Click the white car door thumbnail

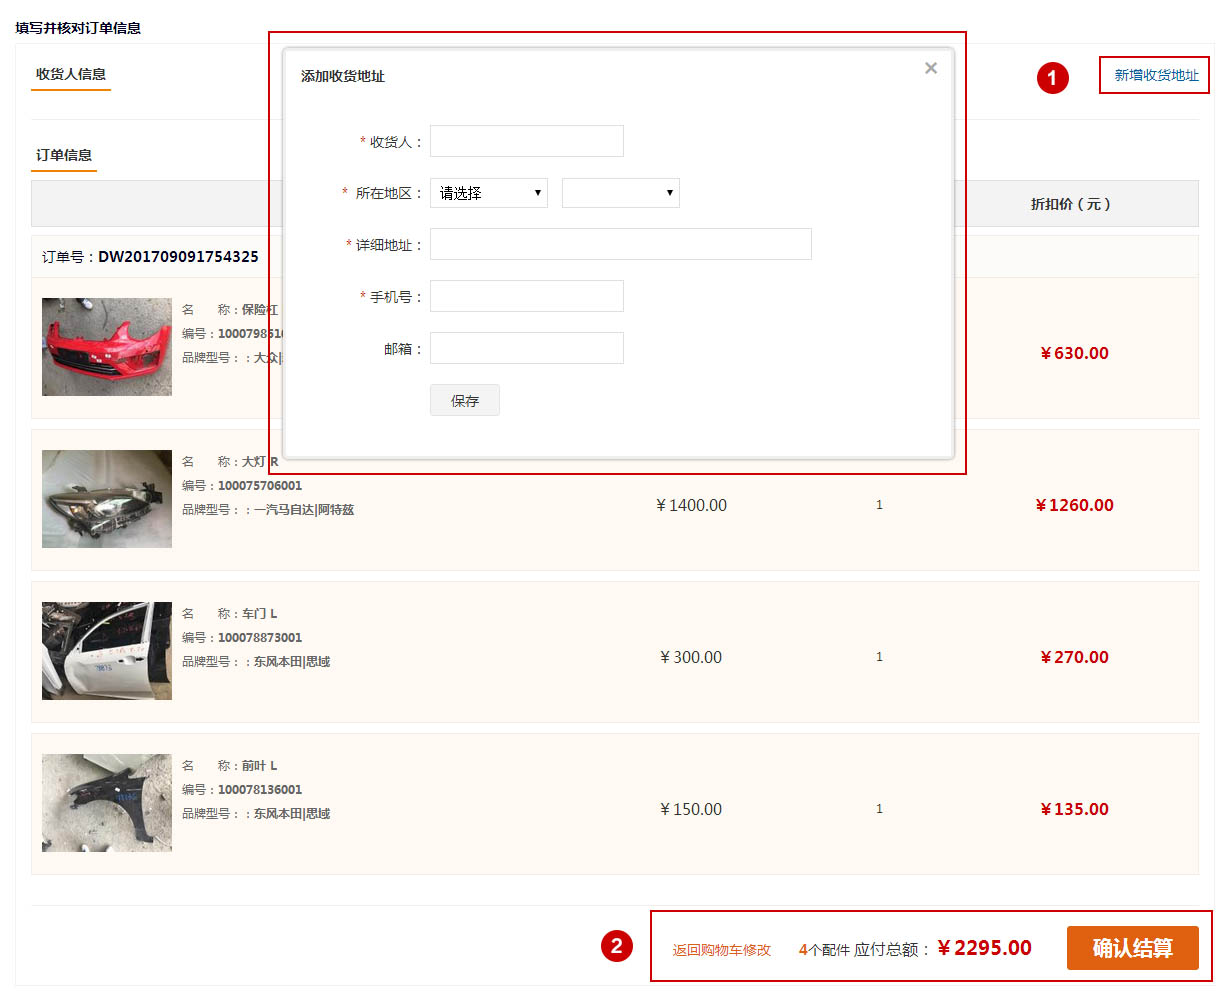click(107, 651)
